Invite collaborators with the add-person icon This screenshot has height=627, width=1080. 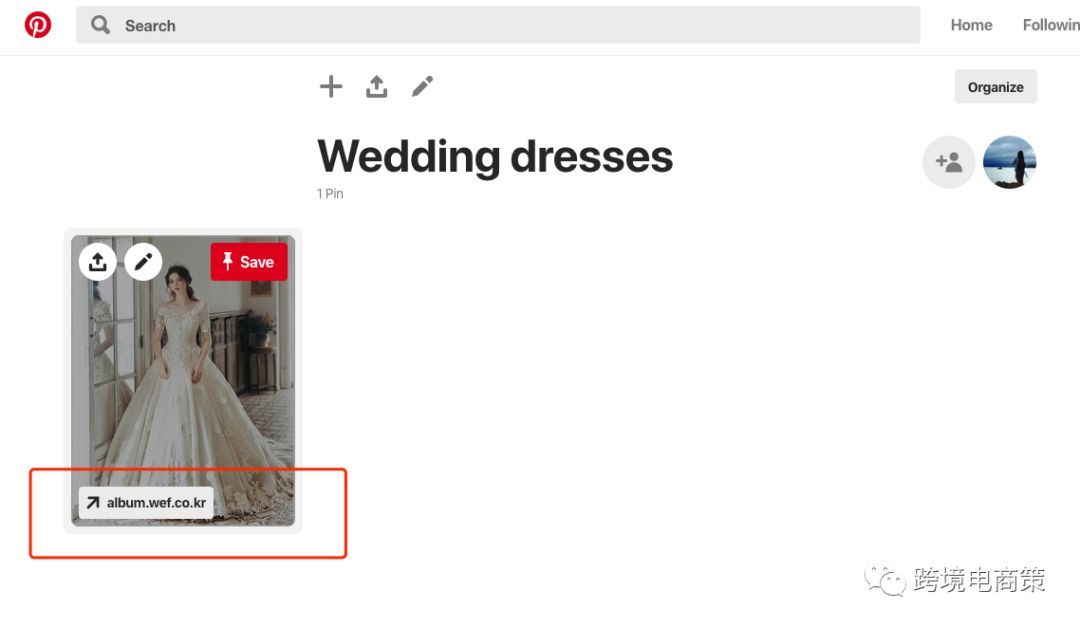[948, 162]
